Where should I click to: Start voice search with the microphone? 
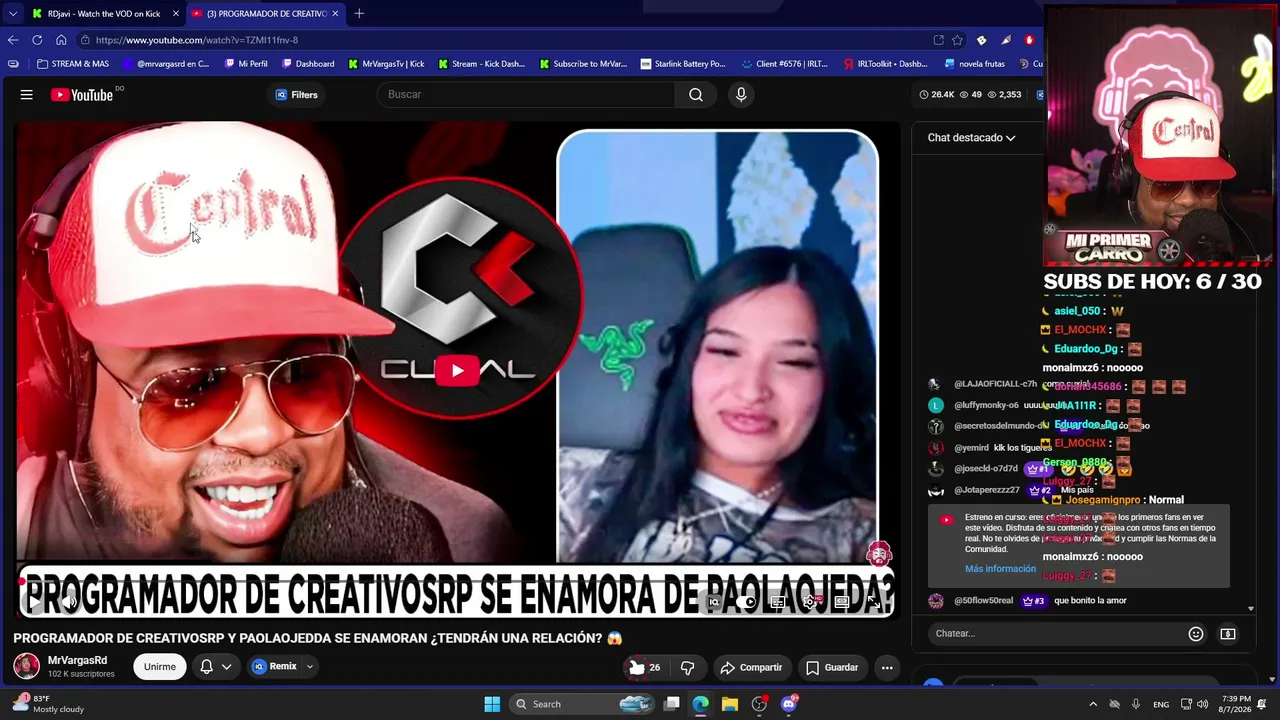click(741, 95)
